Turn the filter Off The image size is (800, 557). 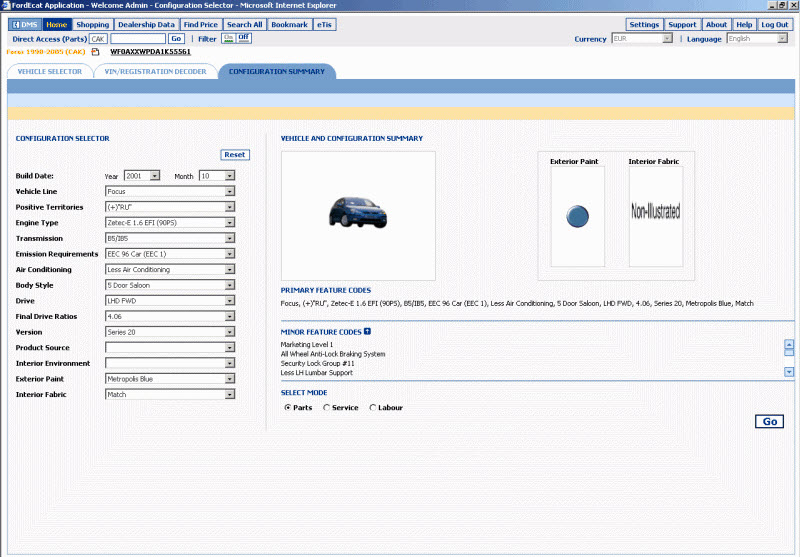pyautogui.click(x=243, y=38)
